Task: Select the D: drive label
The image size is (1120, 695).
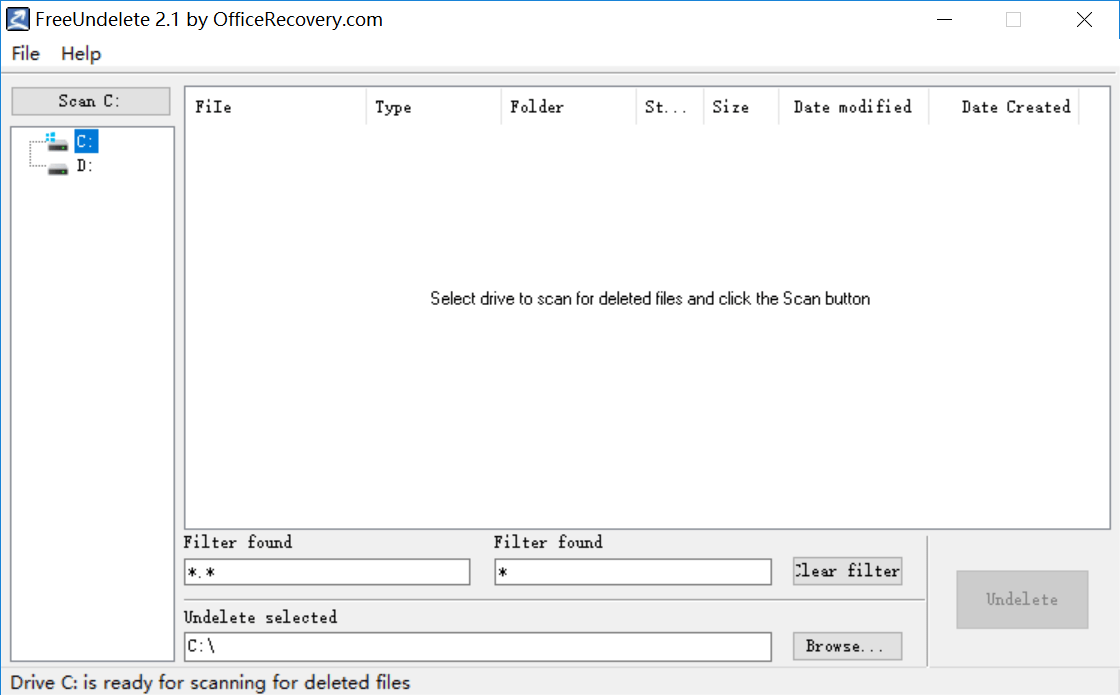Action: (85, 166)
